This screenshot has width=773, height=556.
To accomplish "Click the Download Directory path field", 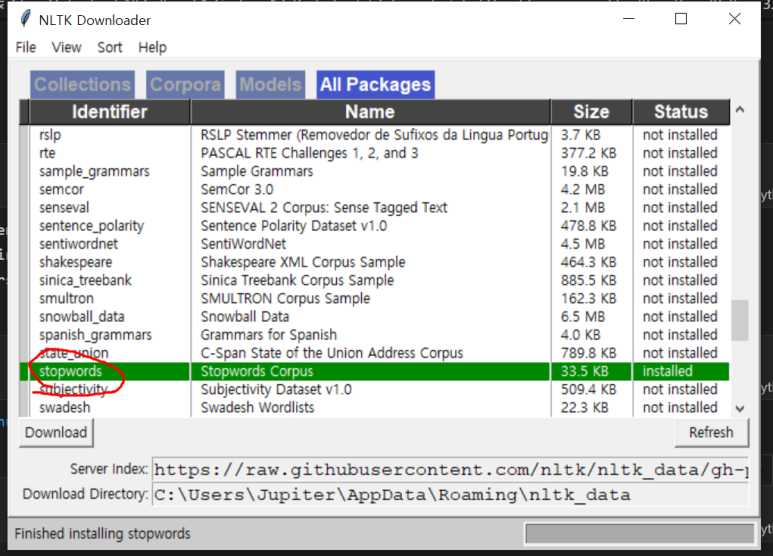I will pos(450,494).
